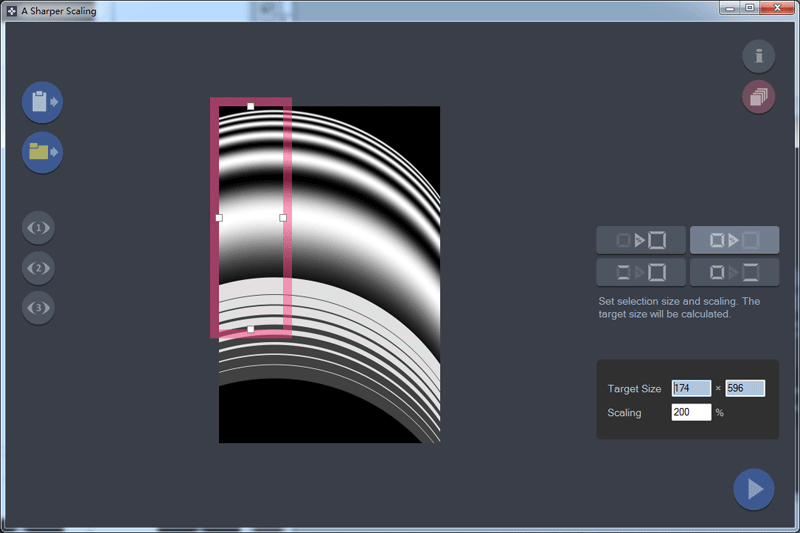
Task: Close the A Sharper Scaling window
Action: [777, 8]
